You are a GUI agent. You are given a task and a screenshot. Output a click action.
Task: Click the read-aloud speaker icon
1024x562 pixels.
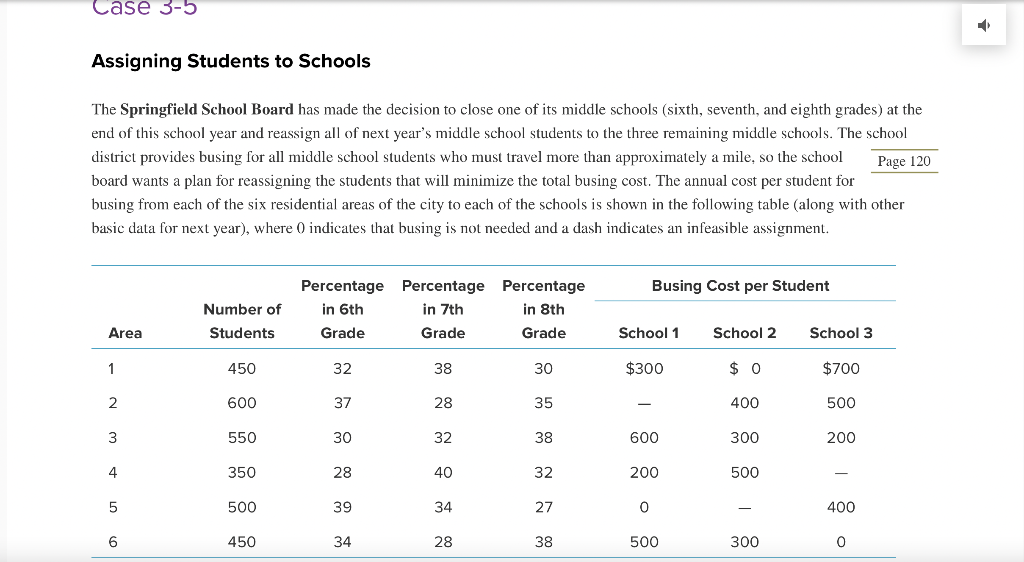point(984,25)
